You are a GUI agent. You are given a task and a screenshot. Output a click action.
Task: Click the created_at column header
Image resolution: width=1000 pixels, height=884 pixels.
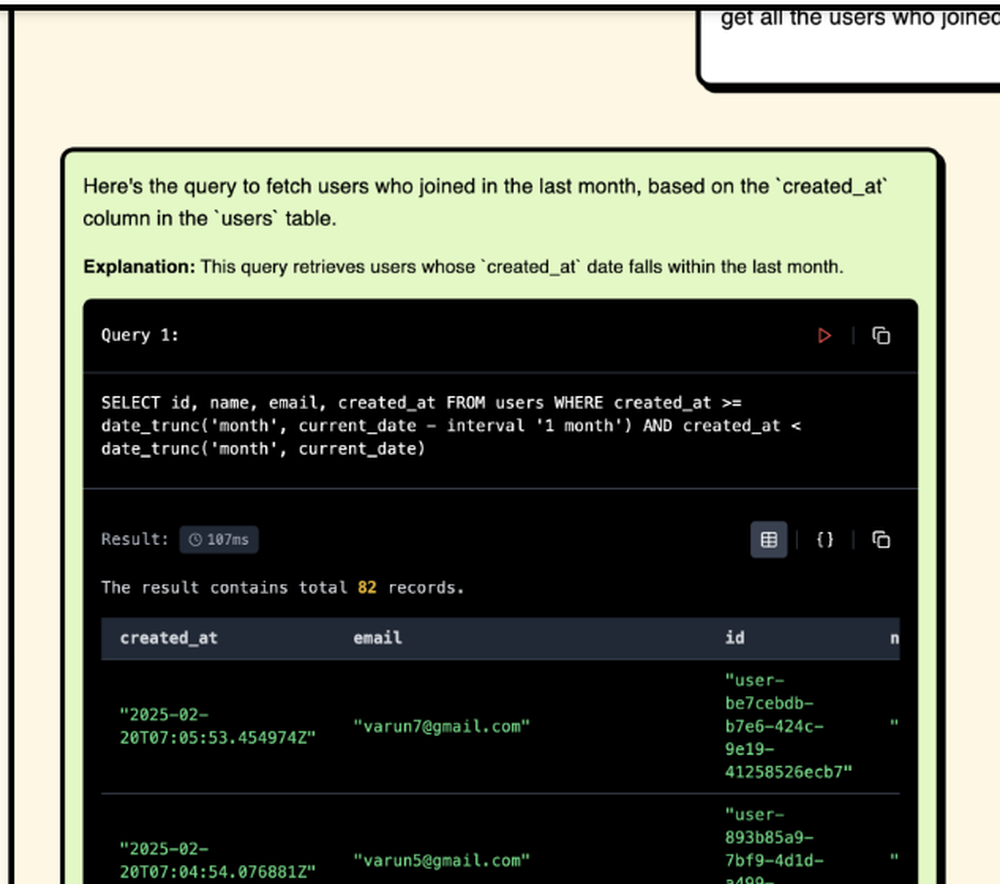[168, 638]
